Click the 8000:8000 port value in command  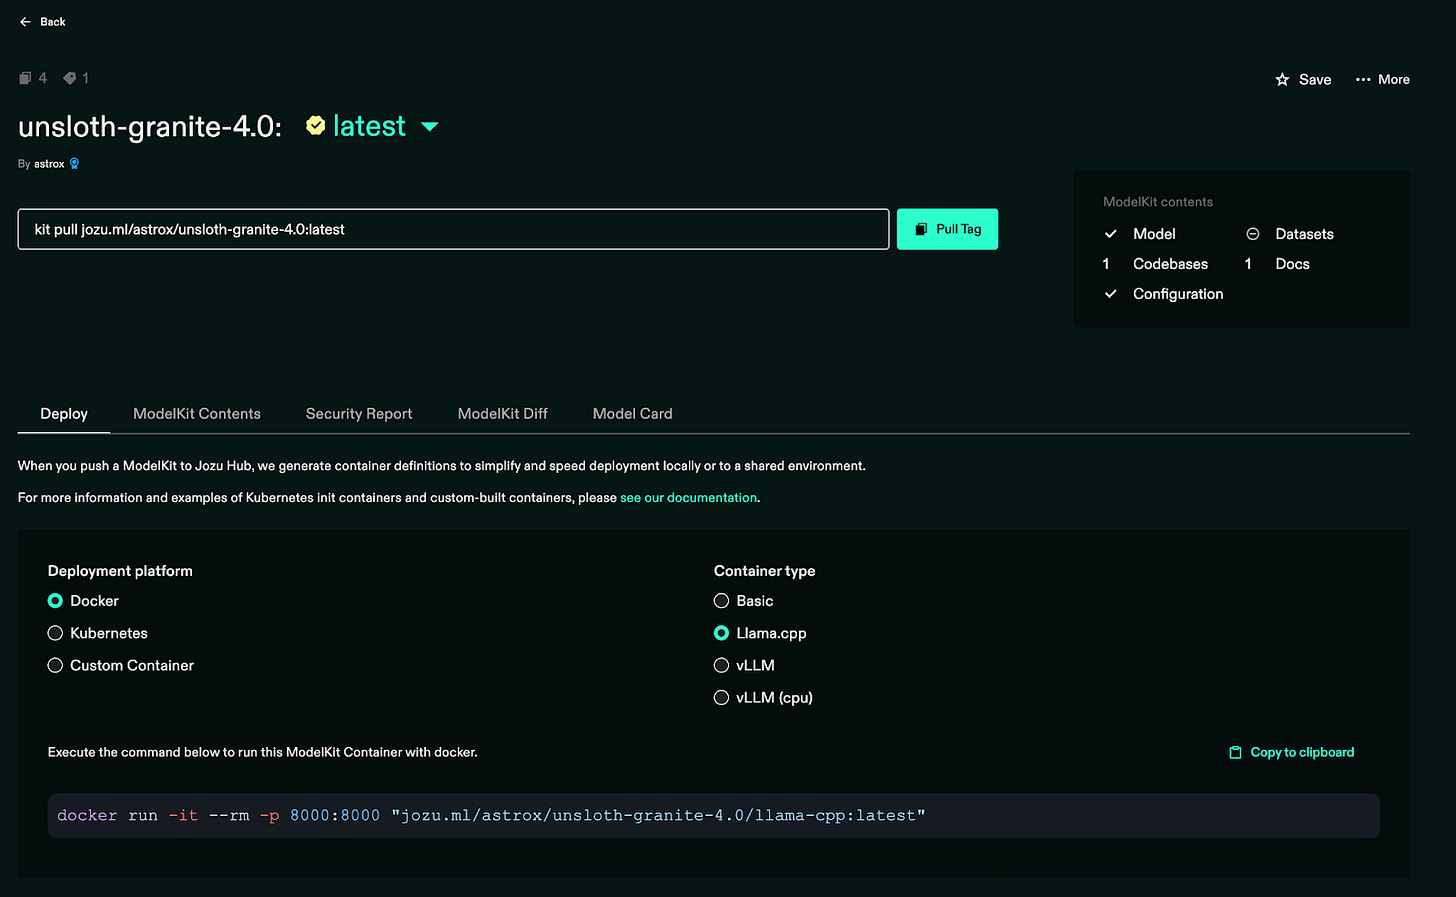pyautogui.click(x=335, y=816)
